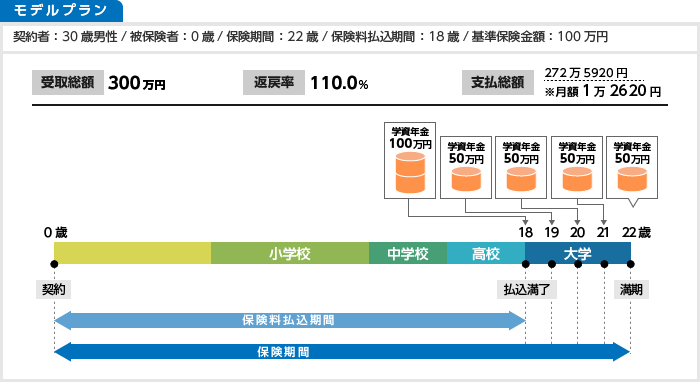
Task: Click the 保険期間 dark blue arrow bar
Action: point(342,352)
